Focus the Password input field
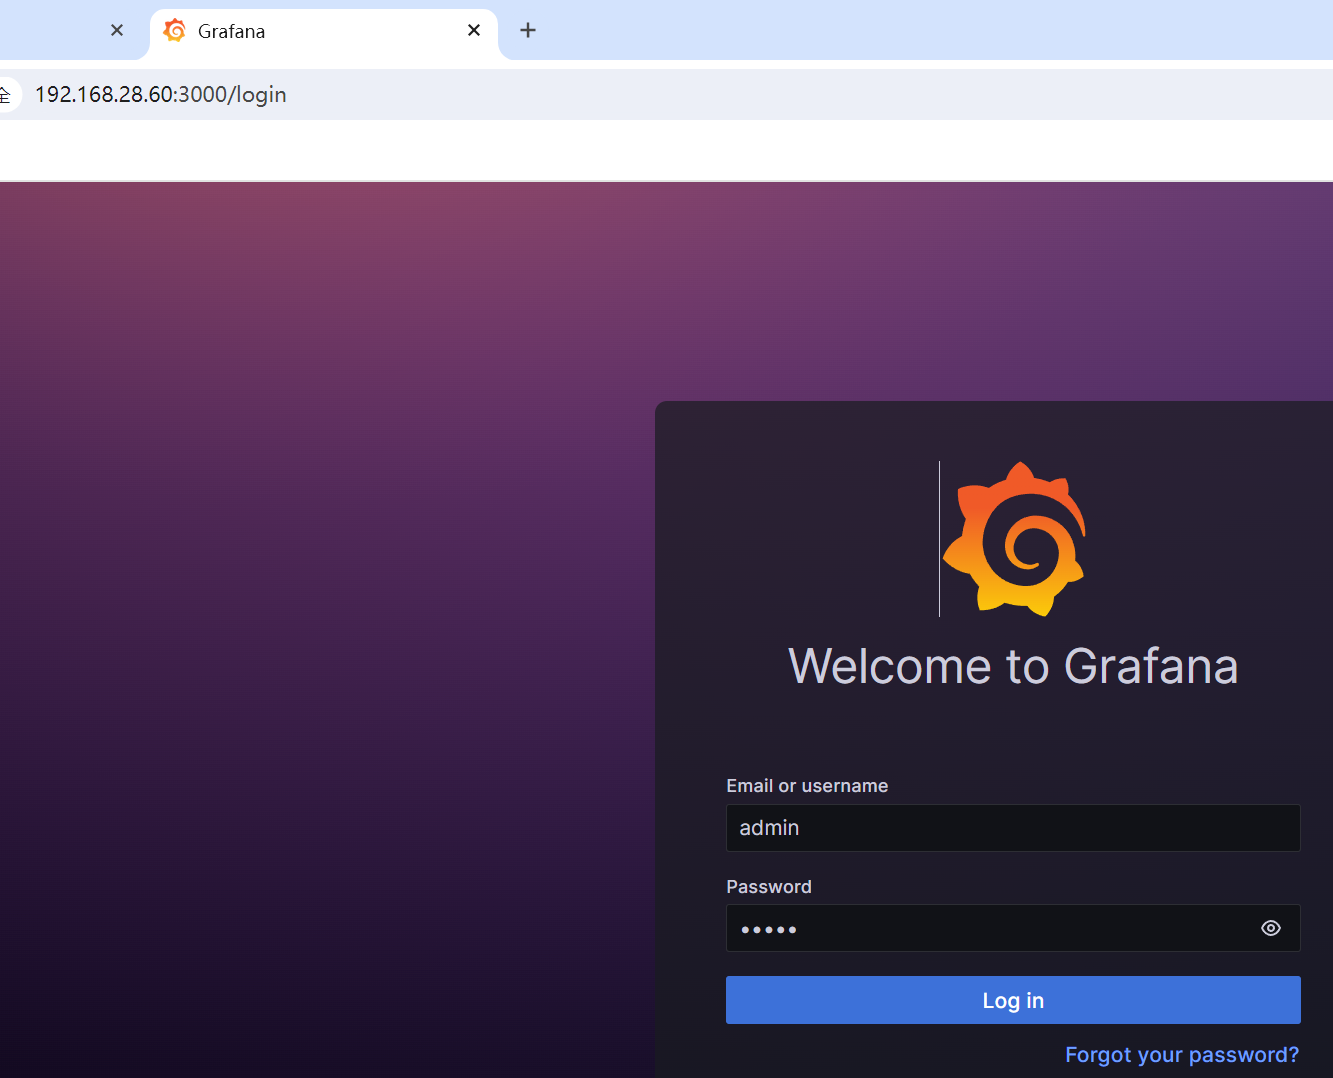Viewport: 1333px width, 1078px height. pos(1013,928)
